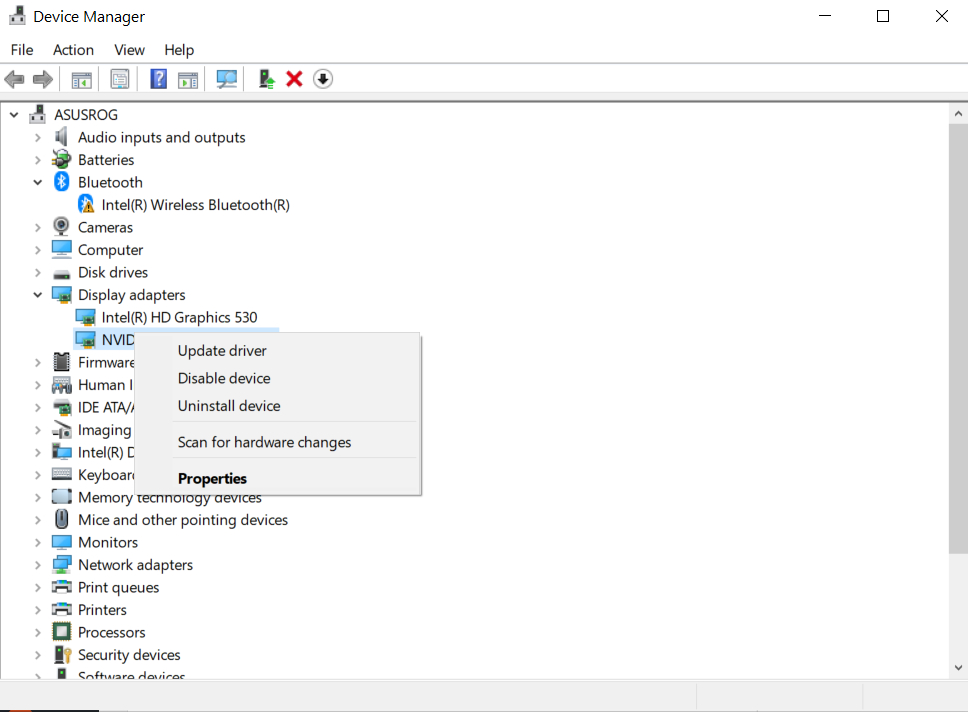The image size is (968, 712).
Task: Click the Batteries category icon
Action: tap(61, 159)
